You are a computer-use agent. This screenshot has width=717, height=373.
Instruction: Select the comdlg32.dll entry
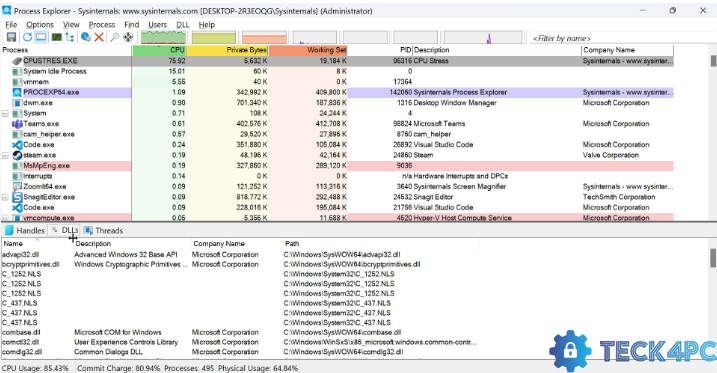pos(240,352)
